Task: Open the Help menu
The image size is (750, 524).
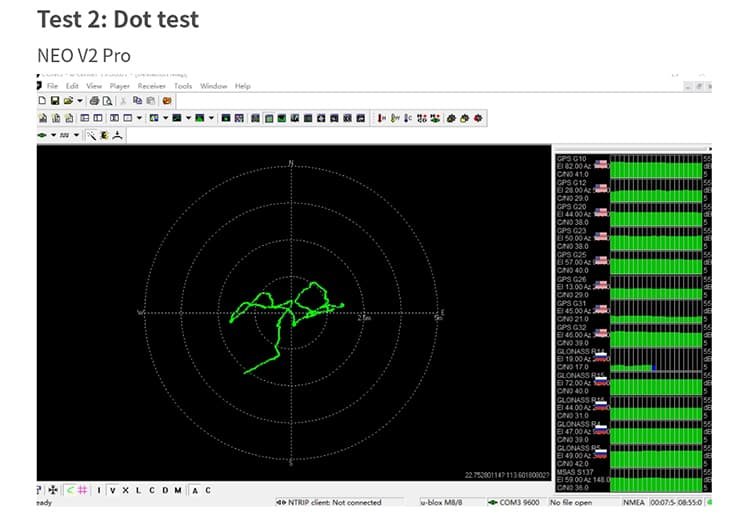Action: (x=243, y=86)
